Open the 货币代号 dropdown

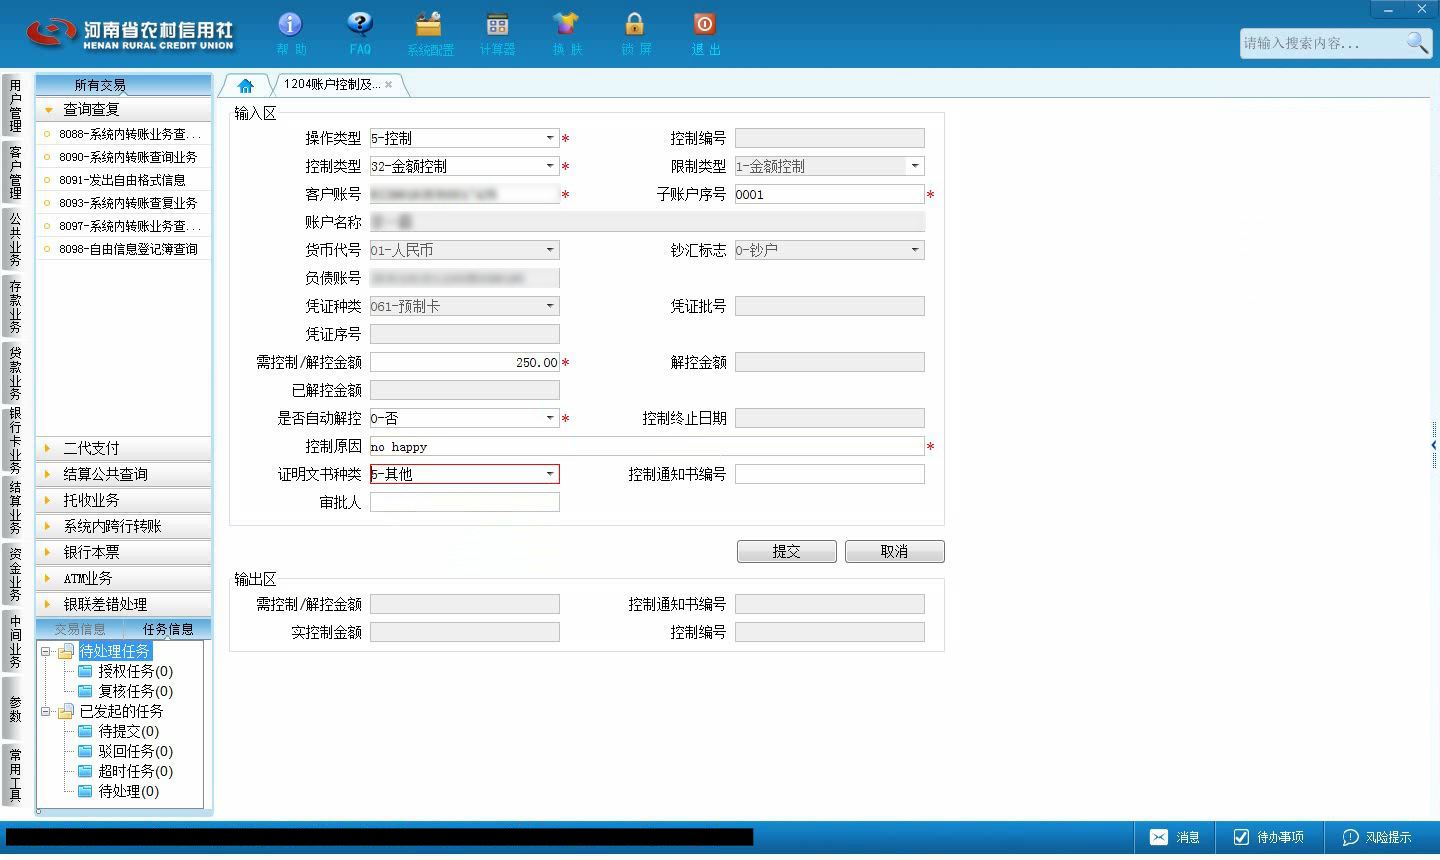tap(549, 250)
